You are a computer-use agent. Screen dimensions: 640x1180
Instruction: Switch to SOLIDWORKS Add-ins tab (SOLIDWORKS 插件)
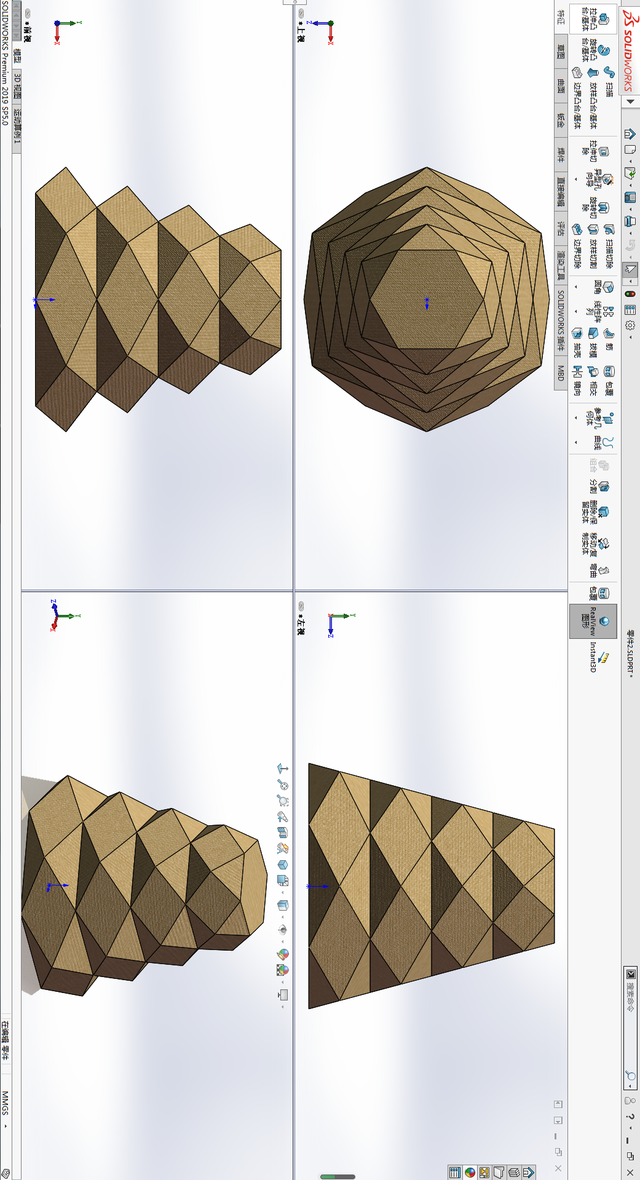561,322
